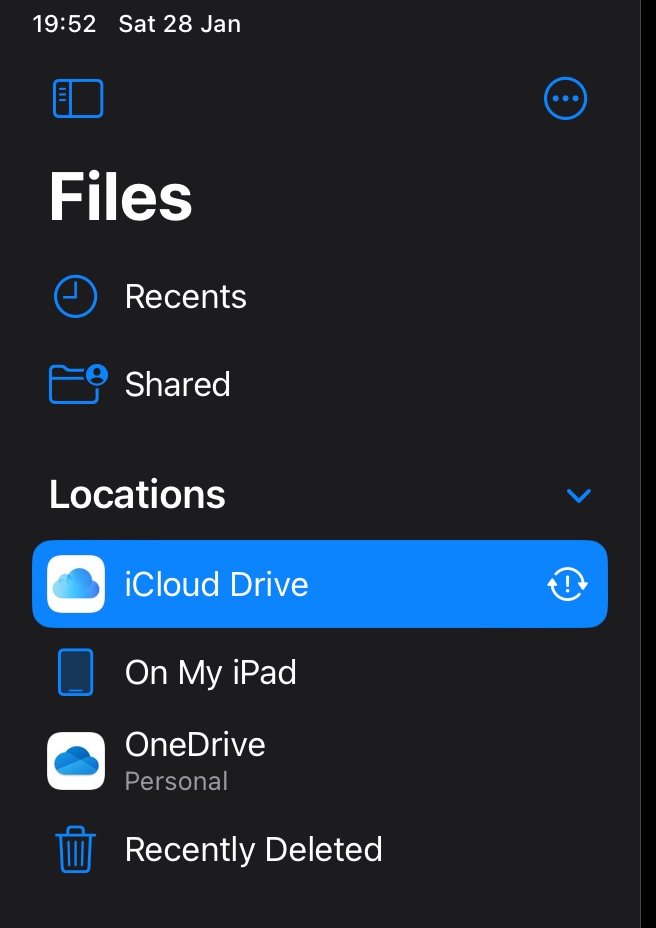656x928 pixels.
Task: Collapse the Locations section chevron
Action: 578,495
